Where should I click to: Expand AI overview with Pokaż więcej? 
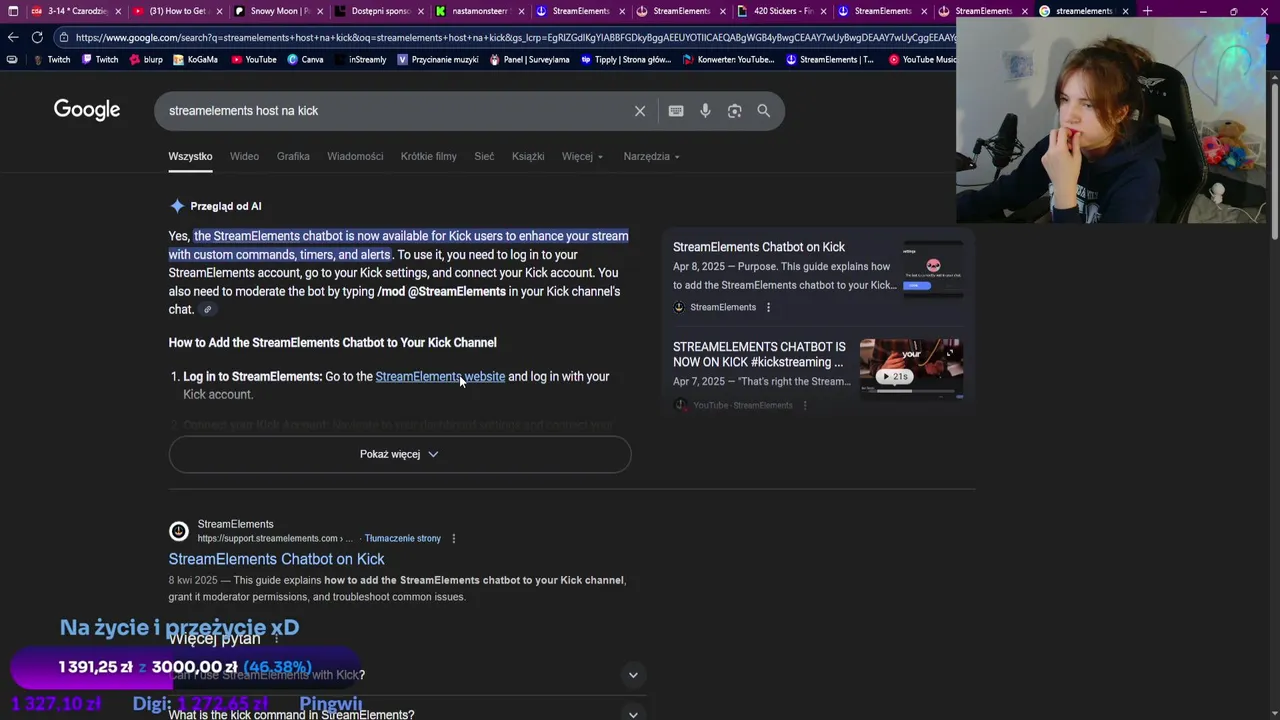coord(399,454)
